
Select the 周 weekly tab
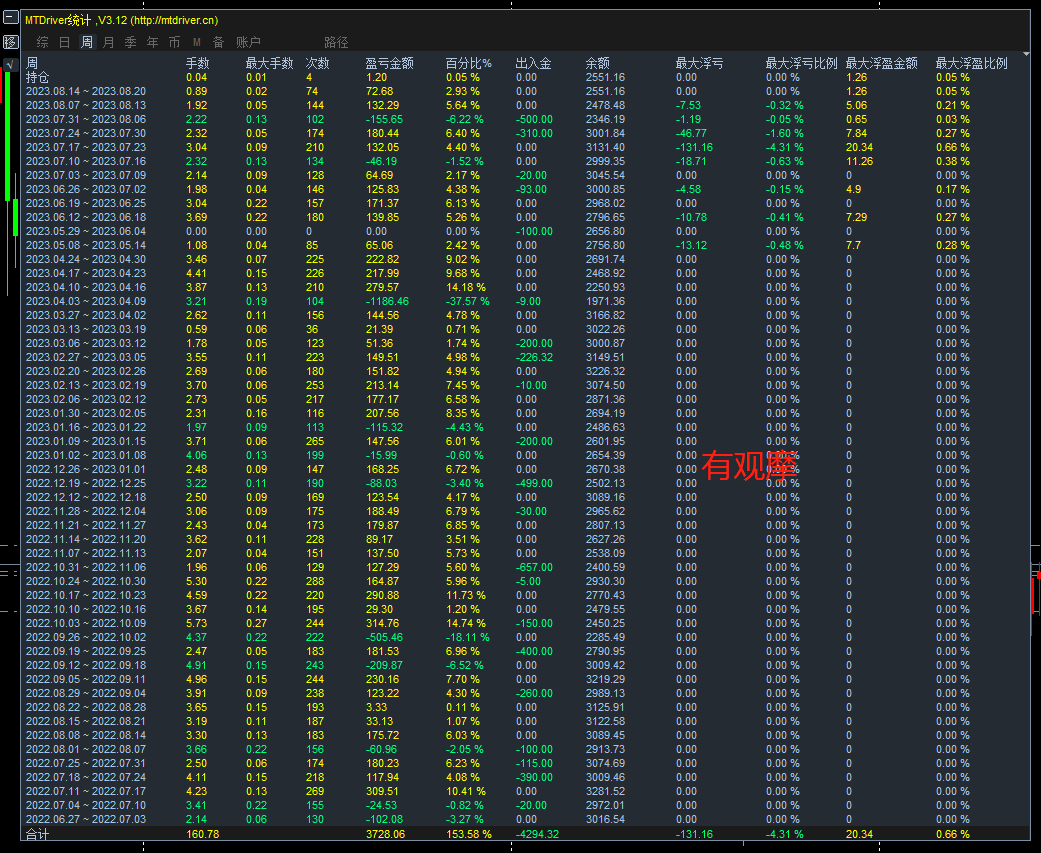[86, 42]
